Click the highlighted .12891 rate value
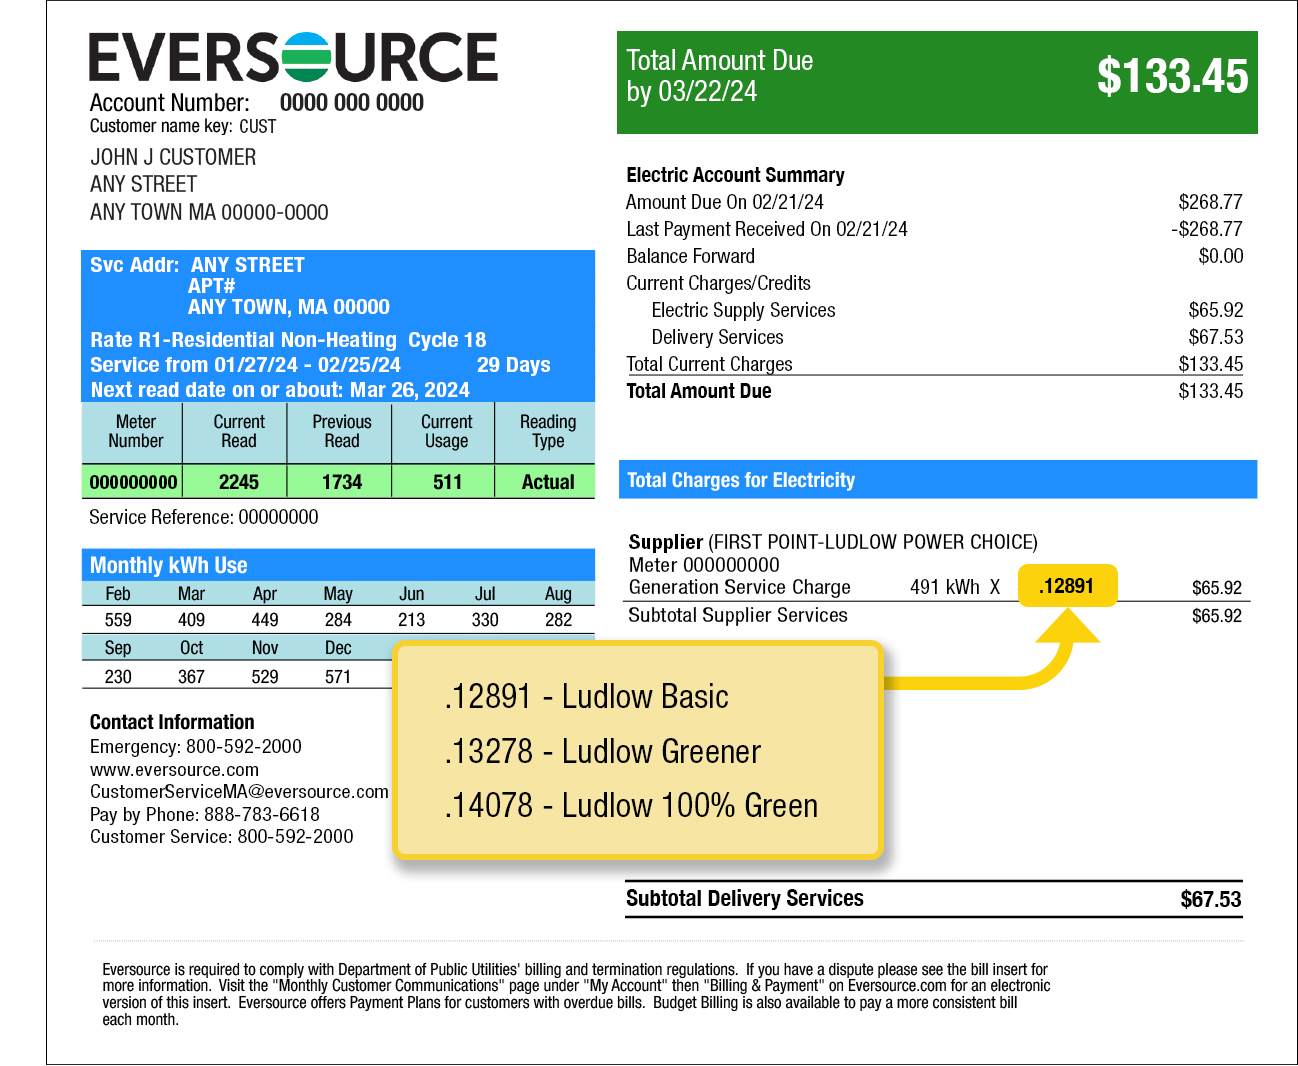This screenshot has width=1298, height=1066. click(x=1066, y=586)
